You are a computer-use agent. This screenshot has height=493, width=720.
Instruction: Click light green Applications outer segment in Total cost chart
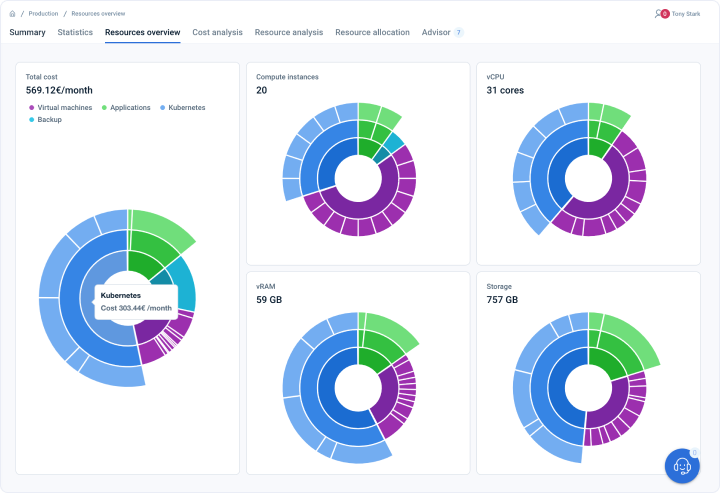pyautogui.click(x=163, y=226)
